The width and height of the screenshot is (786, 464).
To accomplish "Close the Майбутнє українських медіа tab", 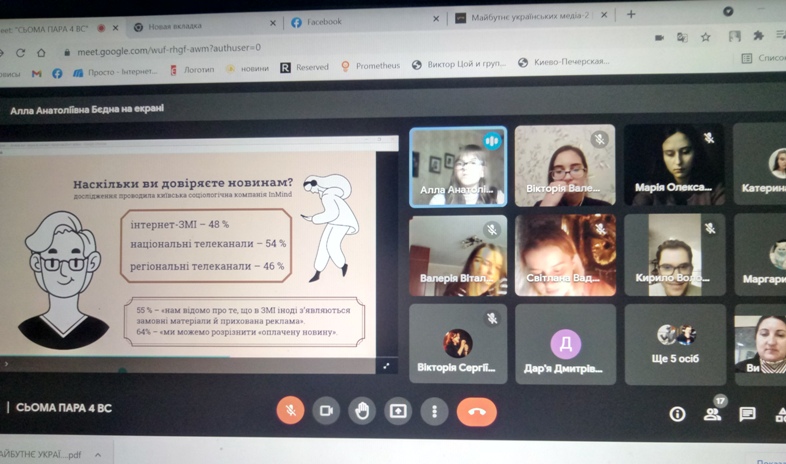I will [604, 15].
